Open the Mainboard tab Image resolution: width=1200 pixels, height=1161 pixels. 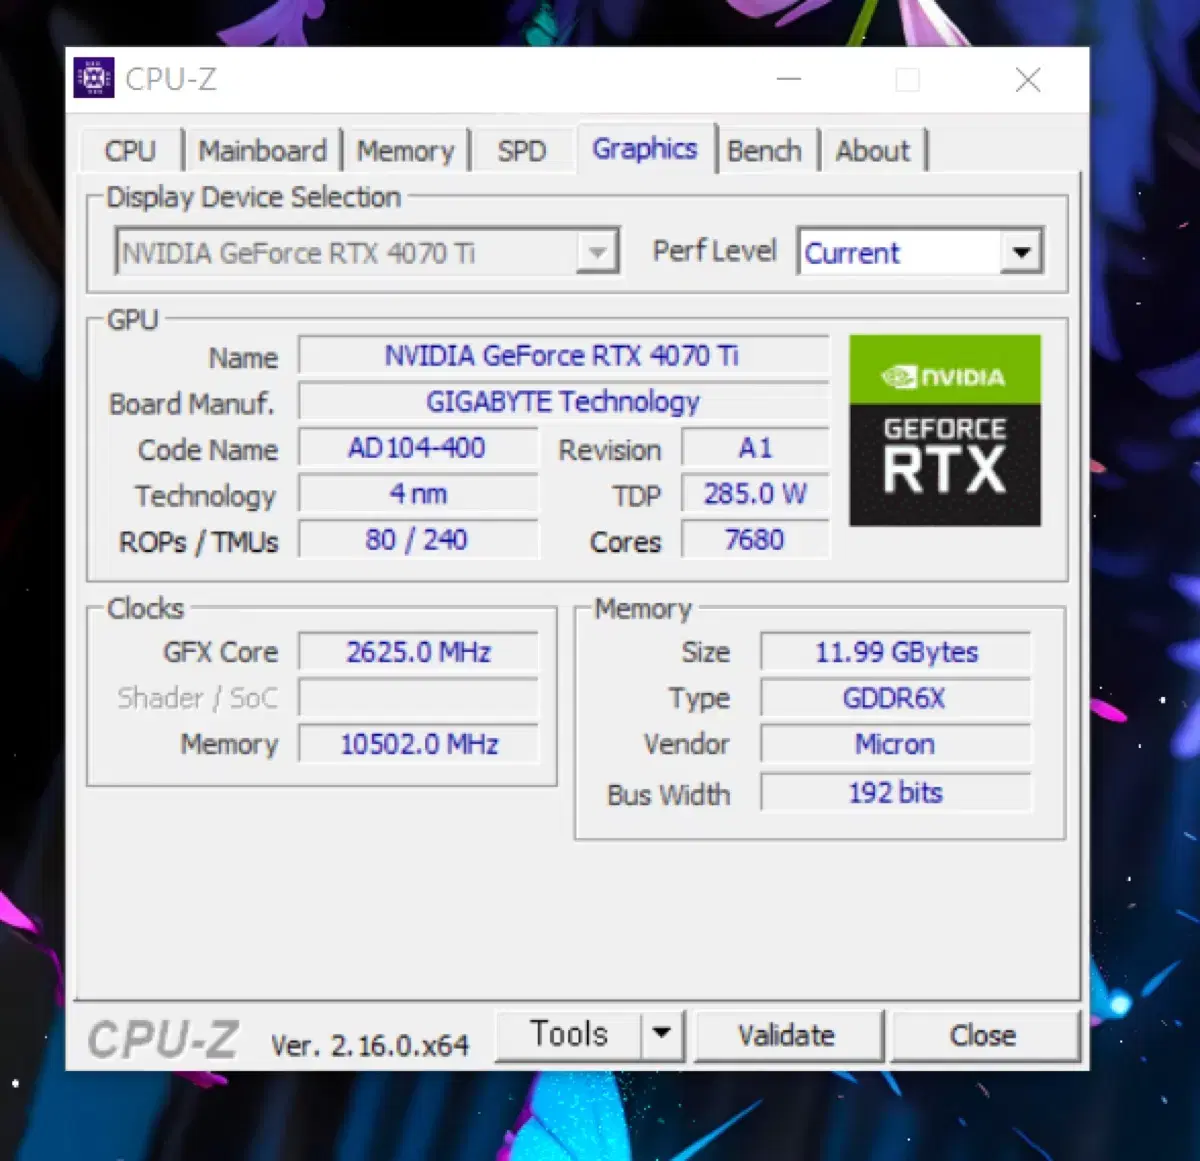pyautogui.click(x=262, y=151)
